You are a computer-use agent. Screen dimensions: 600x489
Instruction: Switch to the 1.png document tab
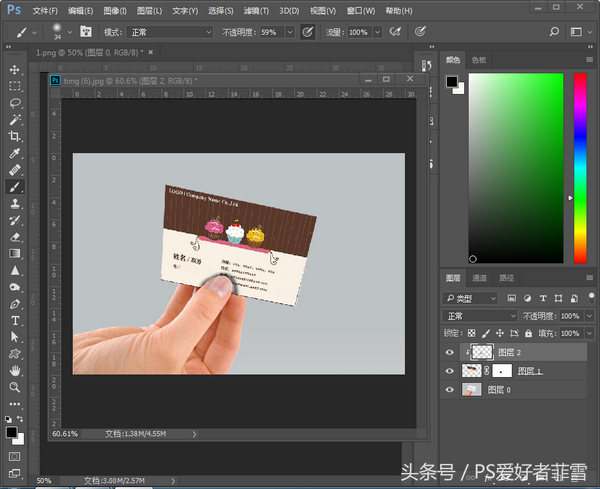click(85, 51)
